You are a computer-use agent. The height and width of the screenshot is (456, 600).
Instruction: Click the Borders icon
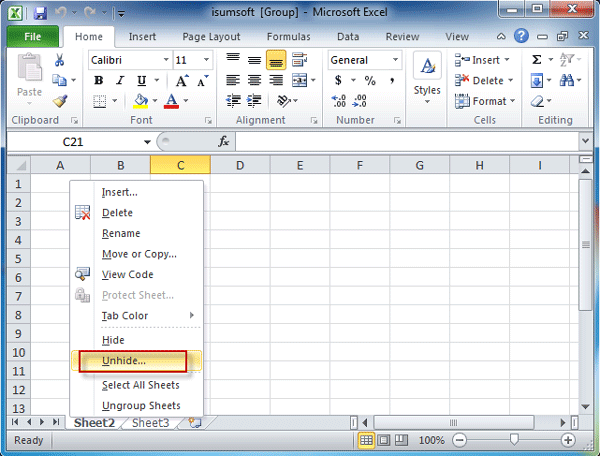tap(99, 101)
